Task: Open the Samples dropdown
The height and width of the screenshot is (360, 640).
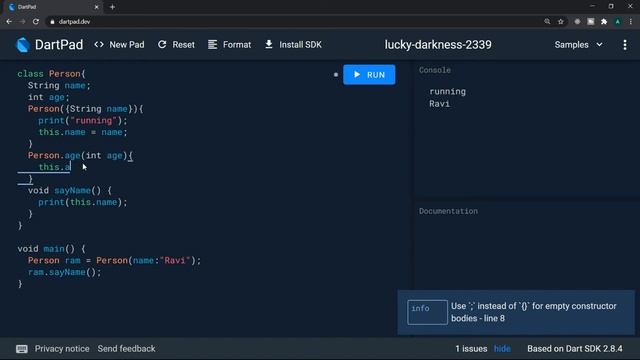Action: [x=578, y=45]
